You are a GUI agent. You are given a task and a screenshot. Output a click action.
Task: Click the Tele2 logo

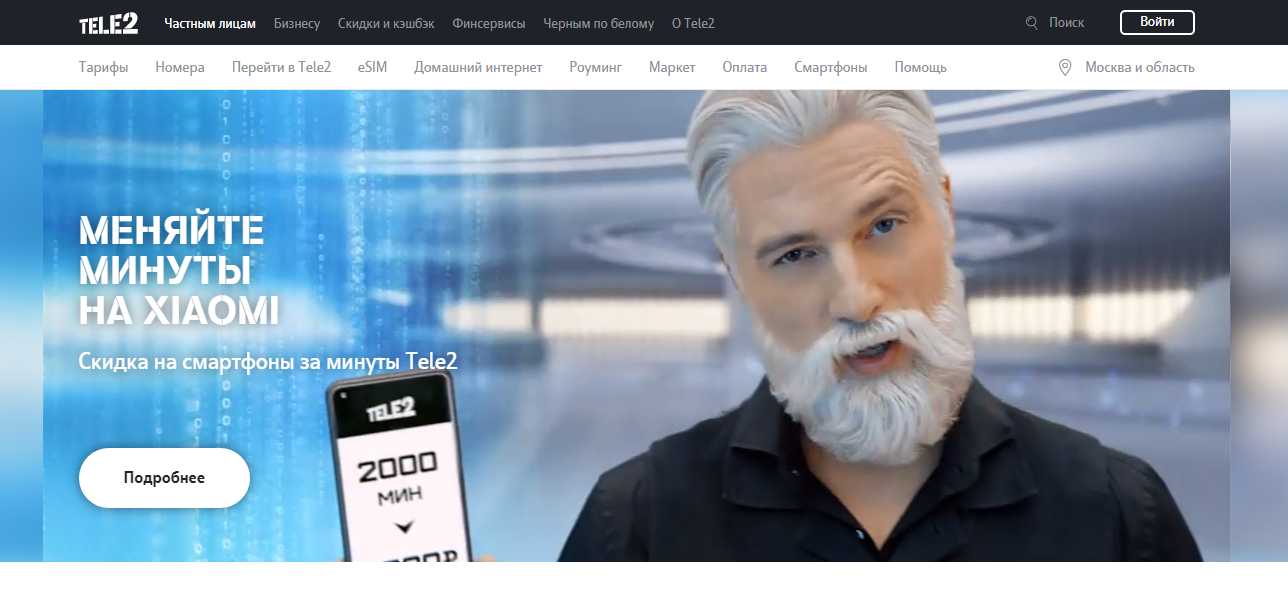click(x=109, y=23)
